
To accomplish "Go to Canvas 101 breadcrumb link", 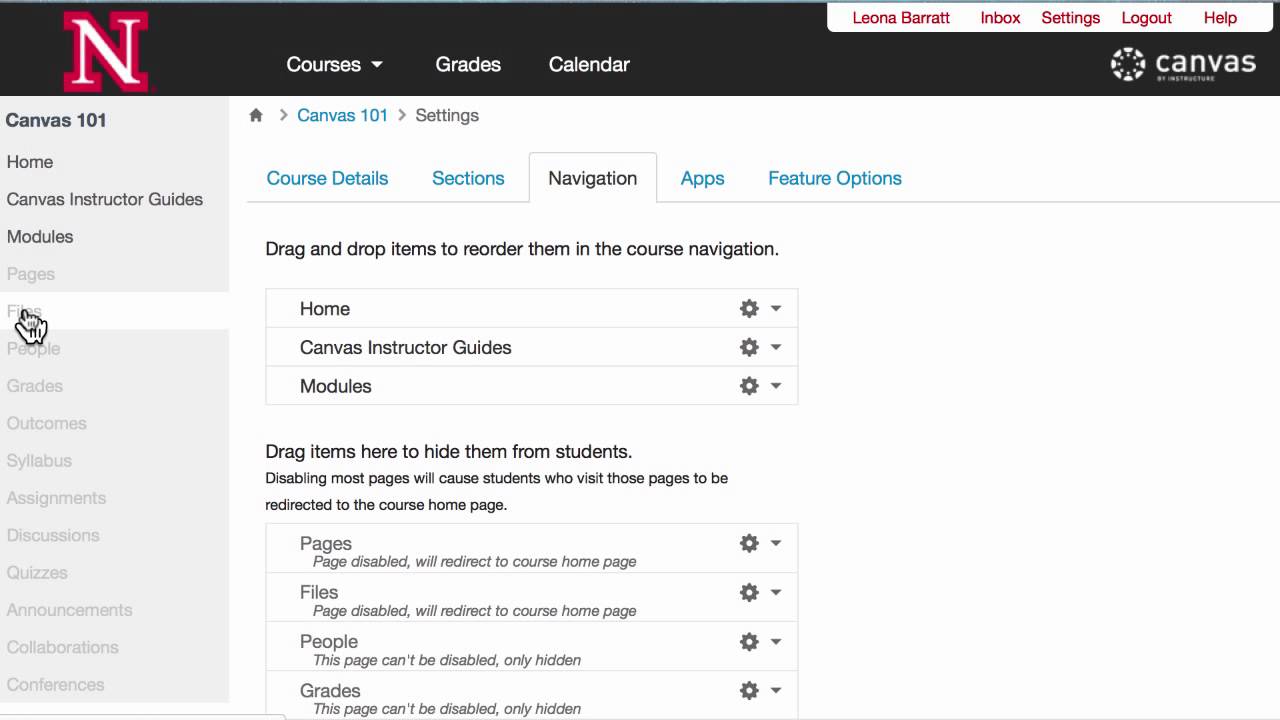I will click(342, 115).
